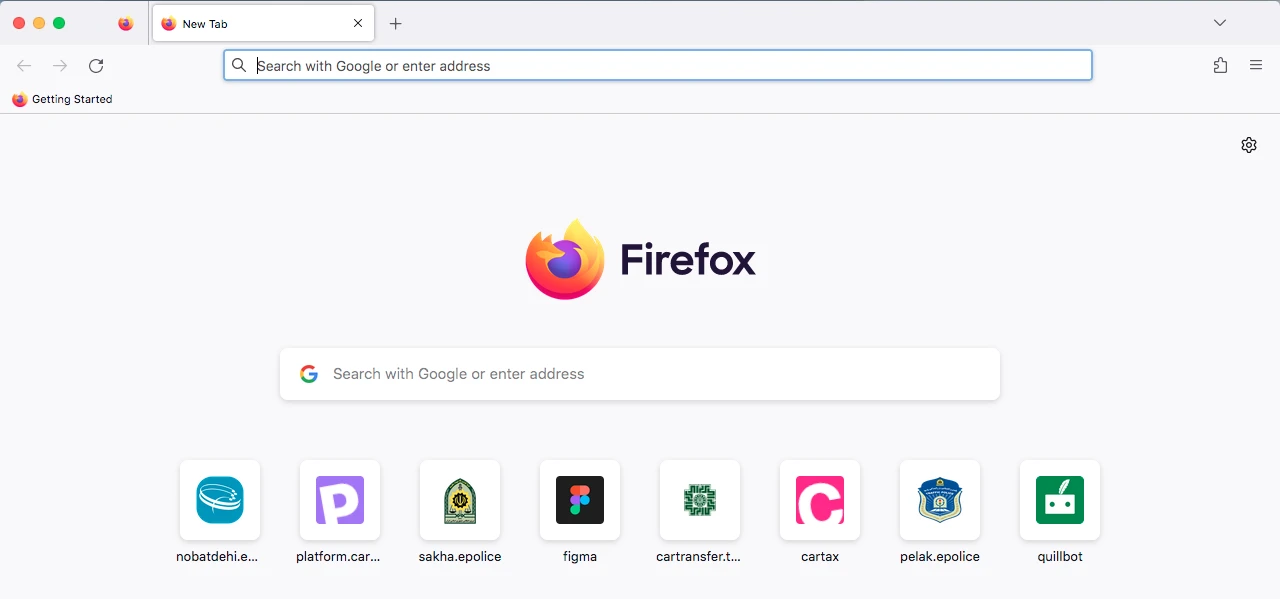This screenshot has height=599, width=1280.
Task: Click the figma label text
Action: [580, 557]
